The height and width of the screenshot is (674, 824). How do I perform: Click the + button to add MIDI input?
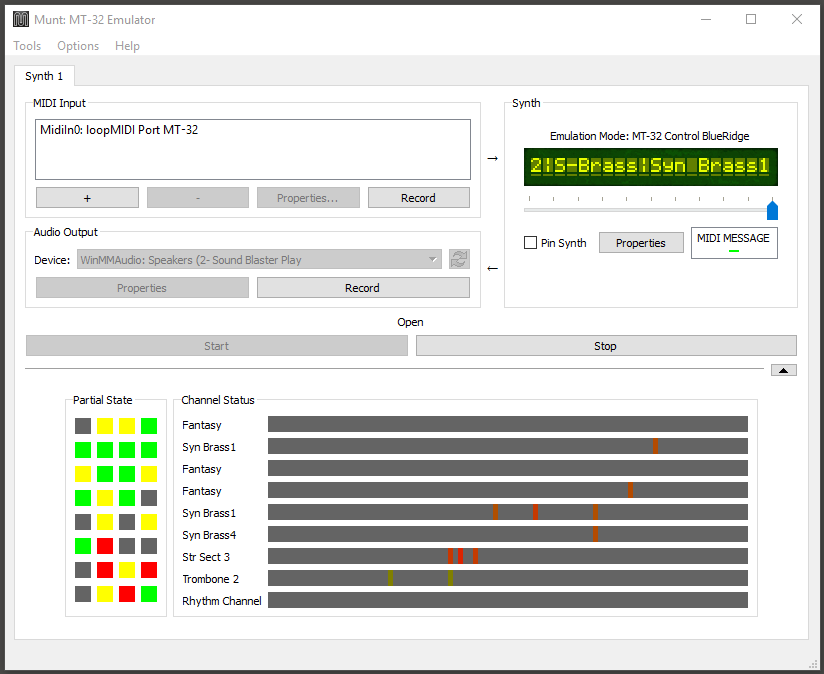tap(87, 198)
